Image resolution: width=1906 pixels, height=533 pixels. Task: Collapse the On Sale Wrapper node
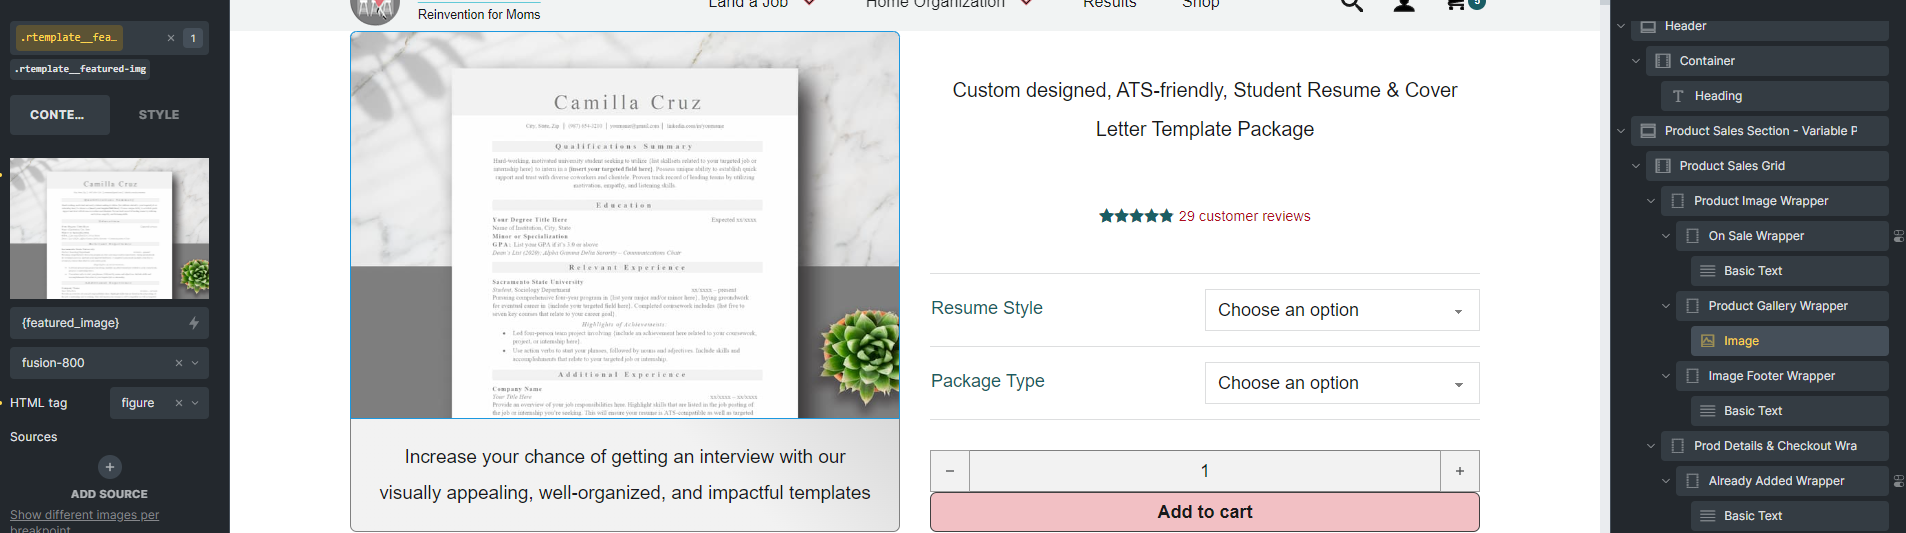pos(1666,236)
